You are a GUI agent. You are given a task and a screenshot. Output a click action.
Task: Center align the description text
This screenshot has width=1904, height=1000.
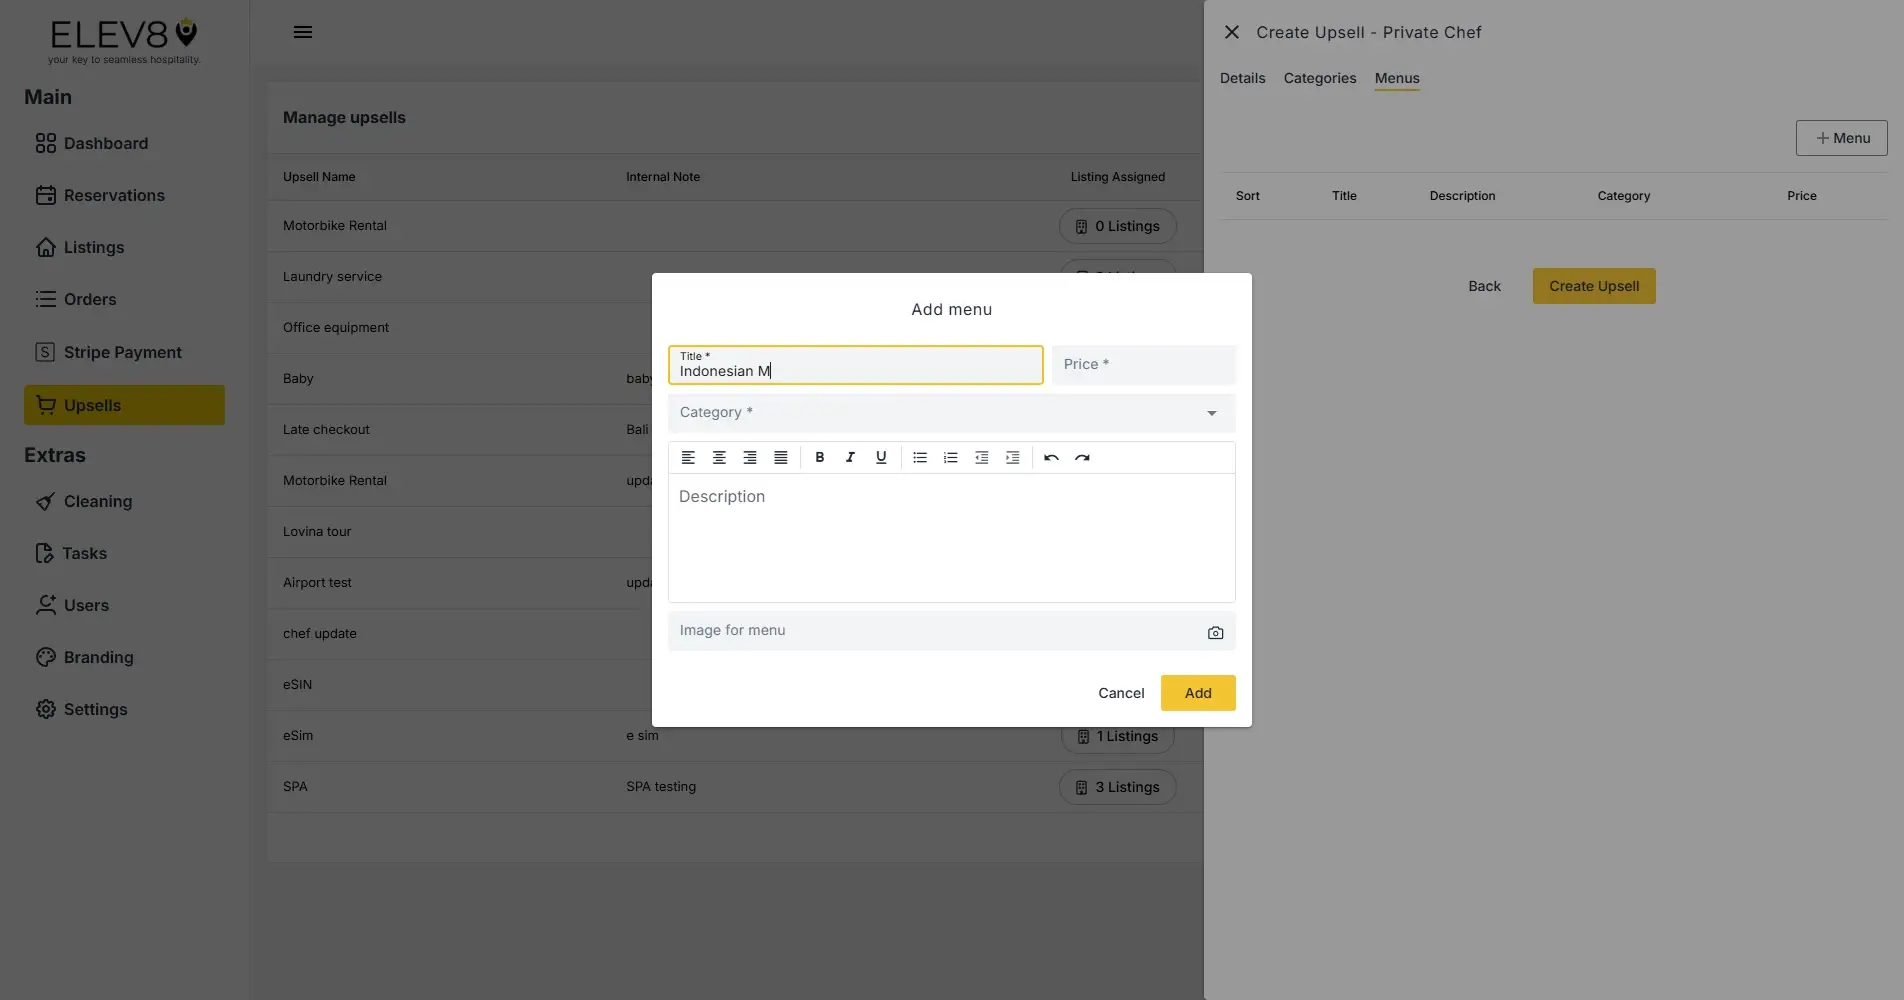(x=718, y=457)
